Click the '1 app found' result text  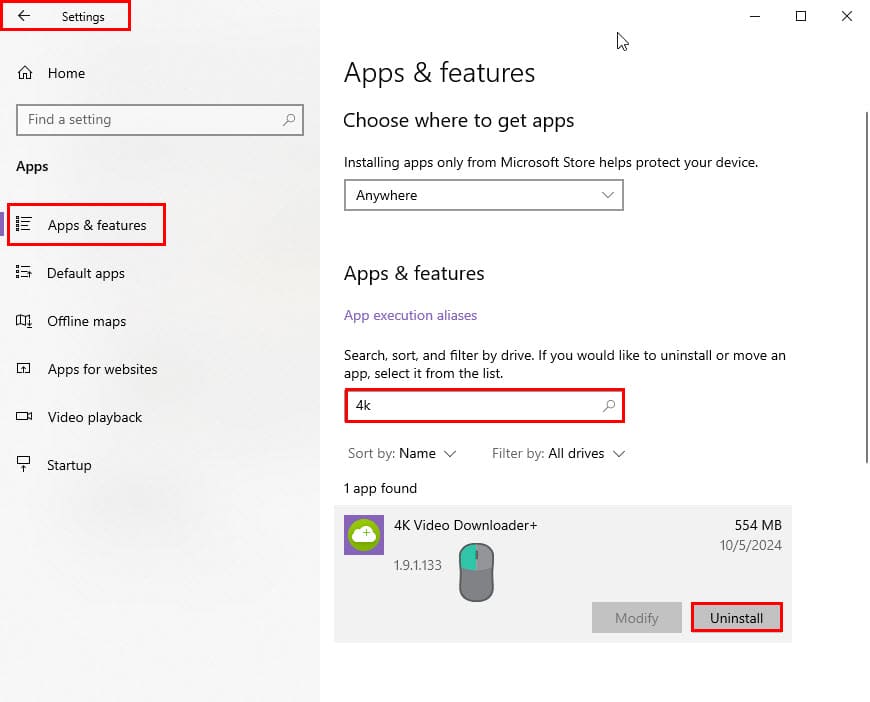[380, 488]
